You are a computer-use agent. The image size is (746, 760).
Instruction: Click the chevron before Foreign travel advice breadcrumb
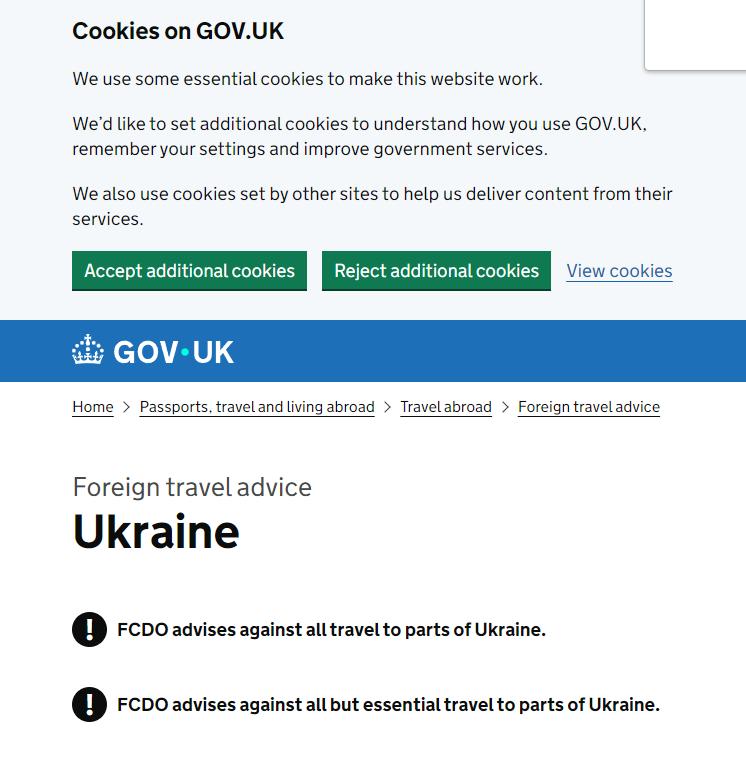point(505,407)
